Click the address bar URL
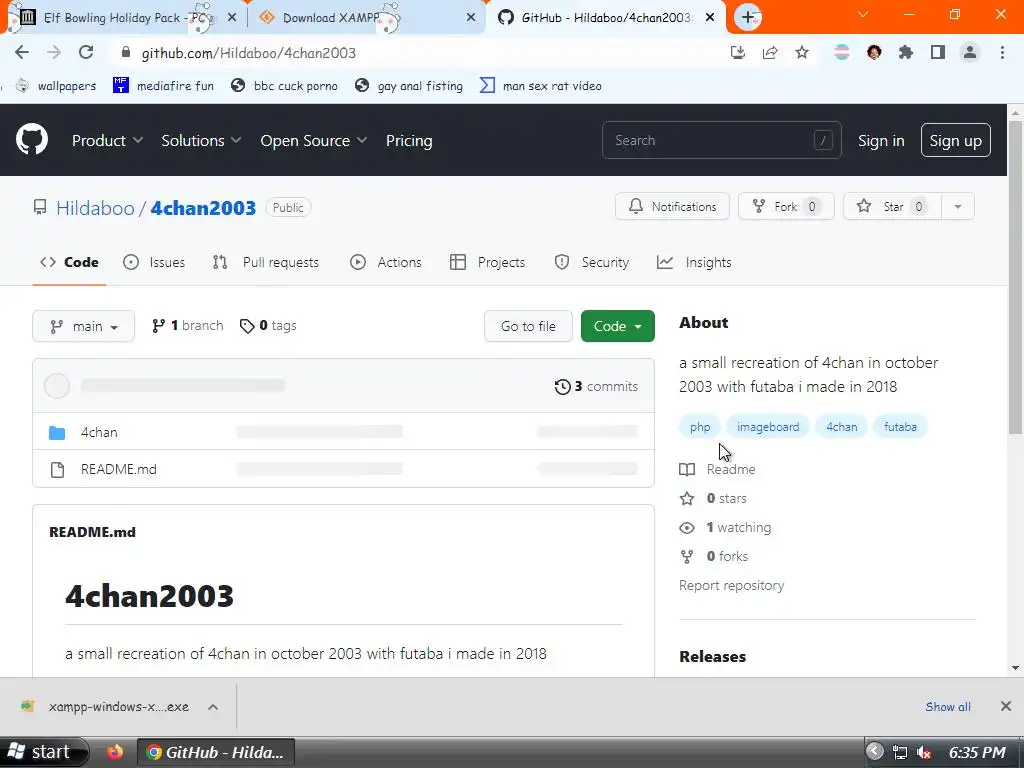This screenshot has height=768, width=1024. [x=249, y=53]
